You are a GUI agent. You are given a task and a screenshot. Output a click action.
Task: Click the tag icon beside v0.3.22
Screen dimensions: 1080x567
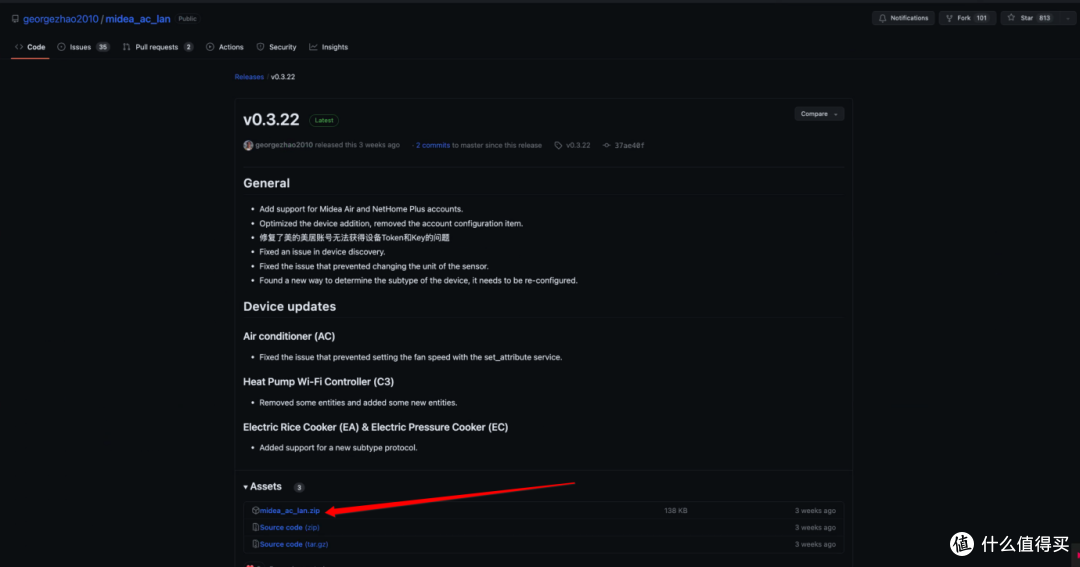click(558, 145)
